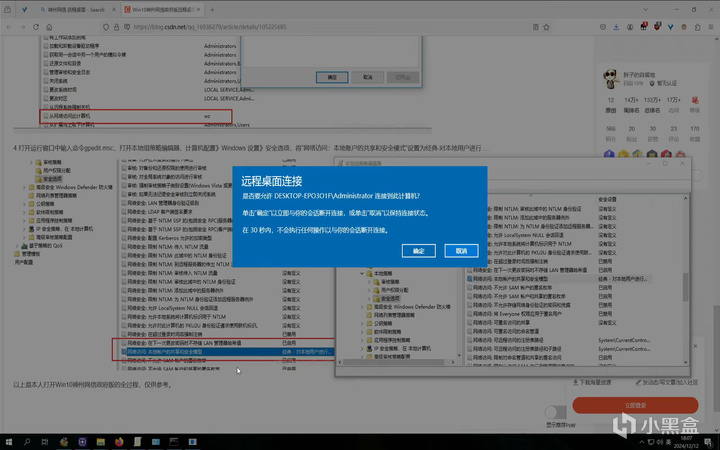Open the browser home page

pos(49,27)
